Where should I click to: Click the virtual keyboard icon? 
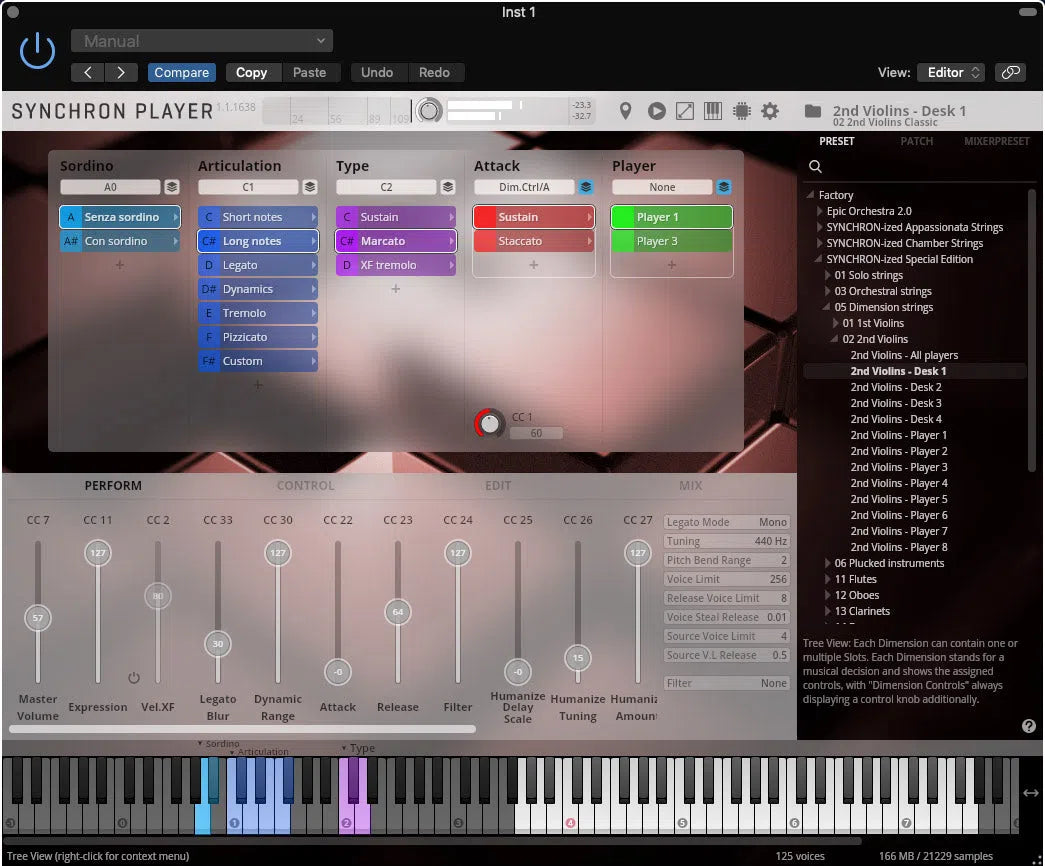712,111
